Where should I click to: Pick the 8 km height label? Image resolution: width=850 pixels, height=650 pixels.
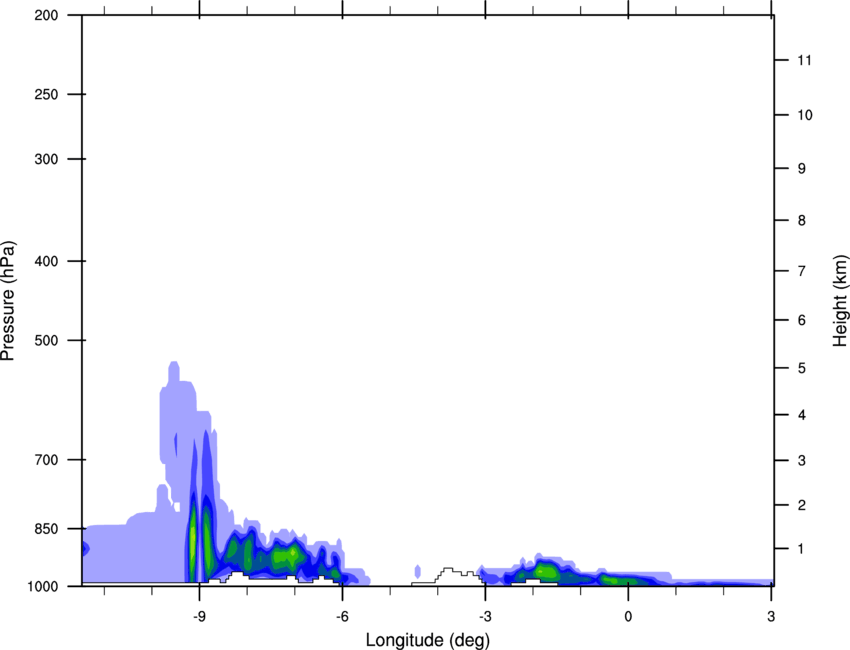[802, 220]
